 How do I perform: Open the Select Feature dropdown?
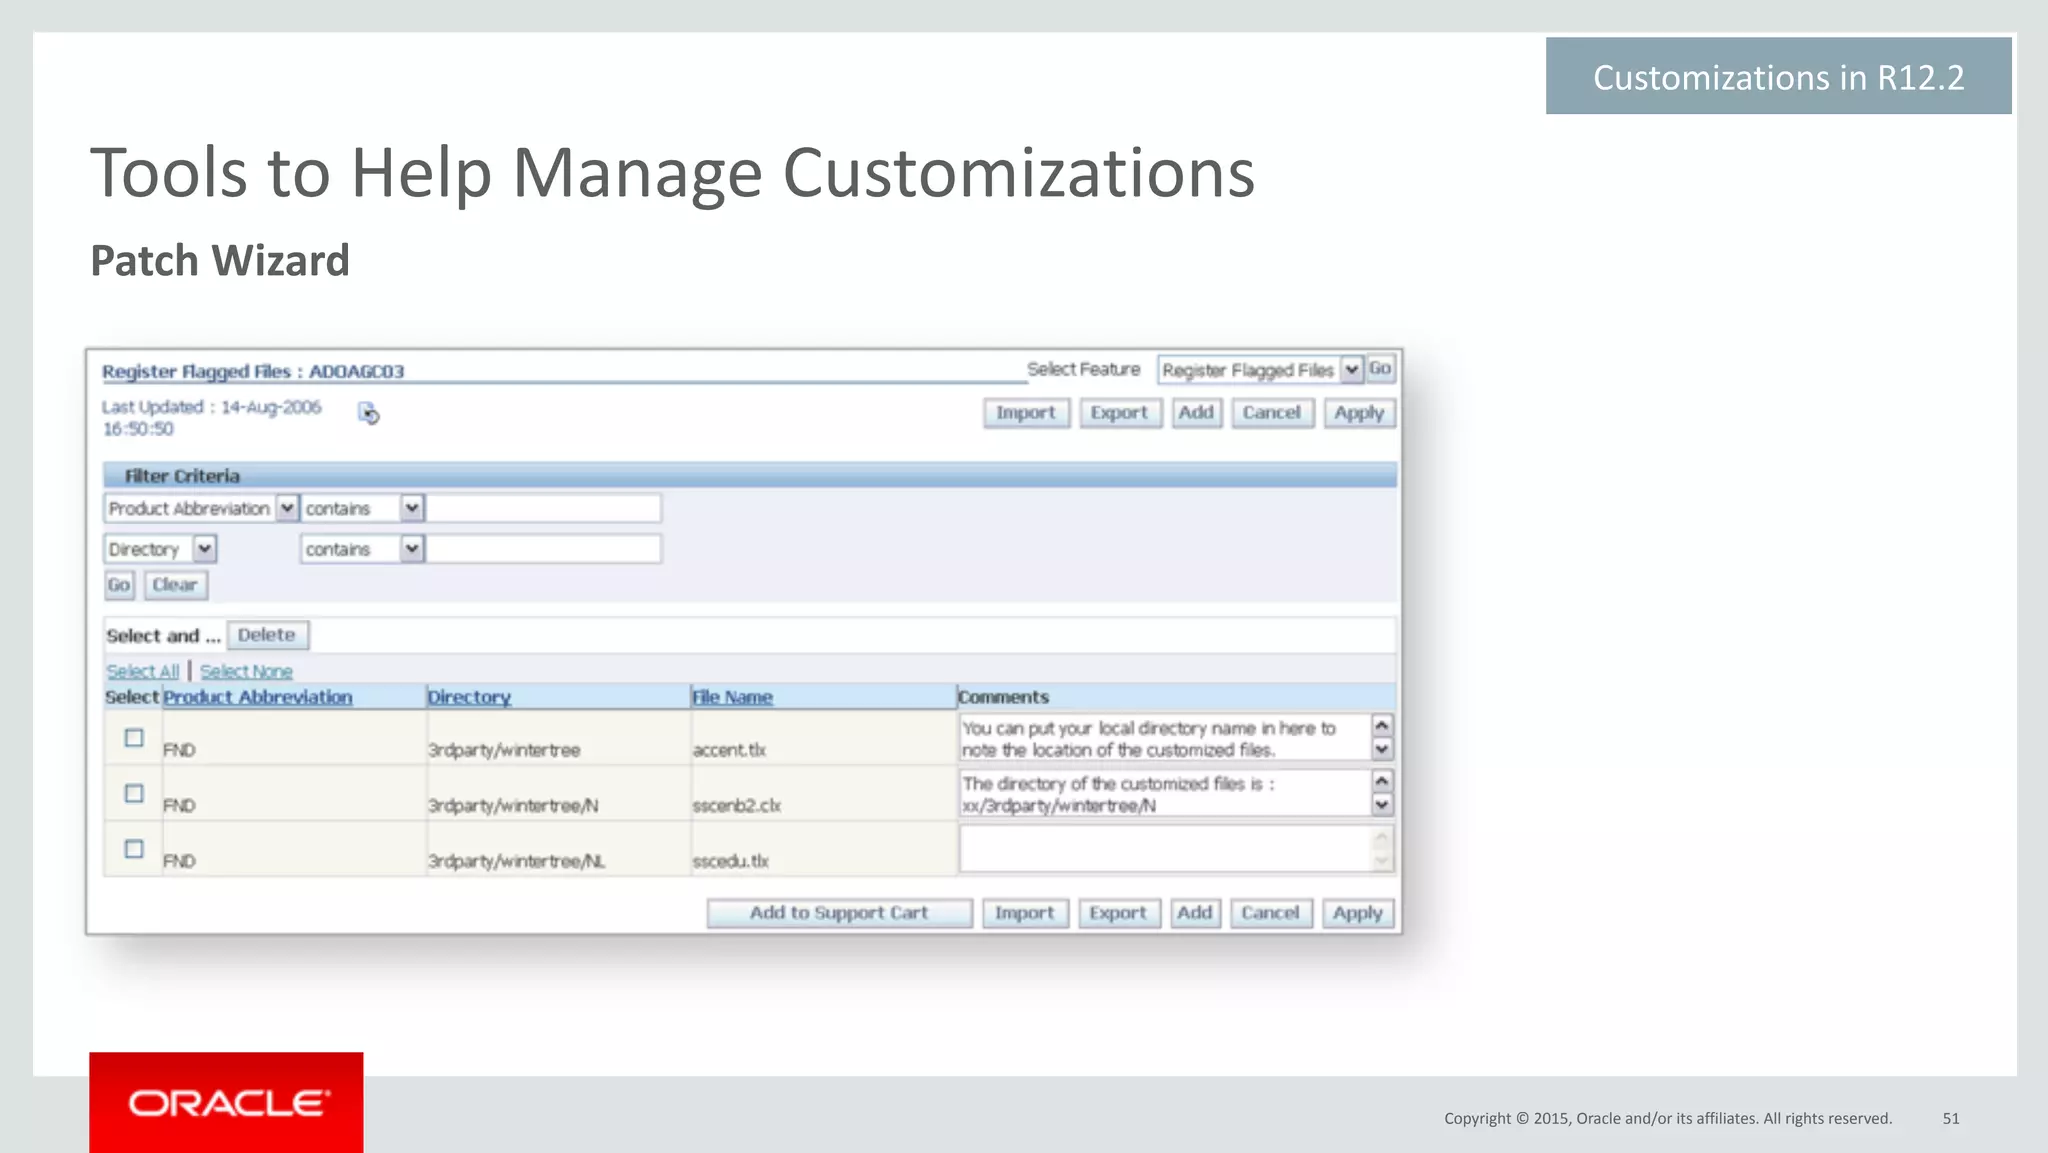(x=1260, y=370)
